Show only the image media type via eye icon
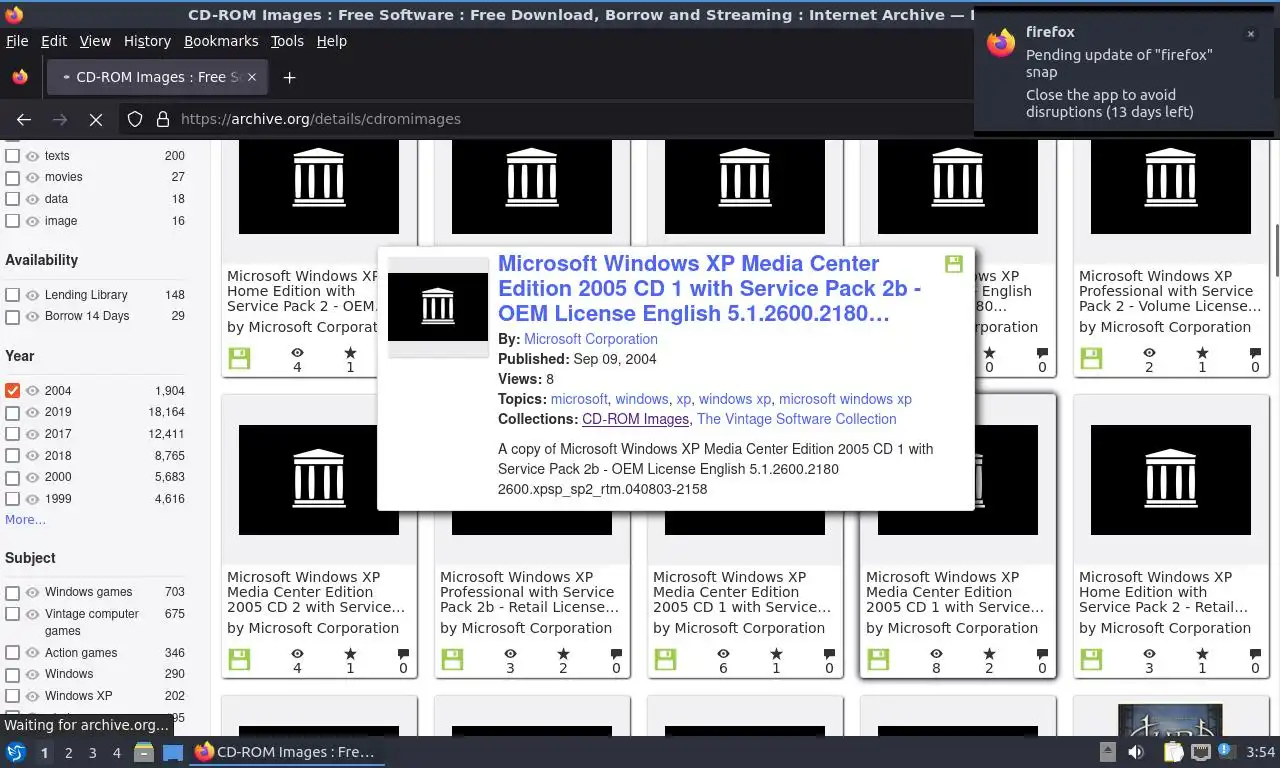1280x768 pixels. click(32, 221)
